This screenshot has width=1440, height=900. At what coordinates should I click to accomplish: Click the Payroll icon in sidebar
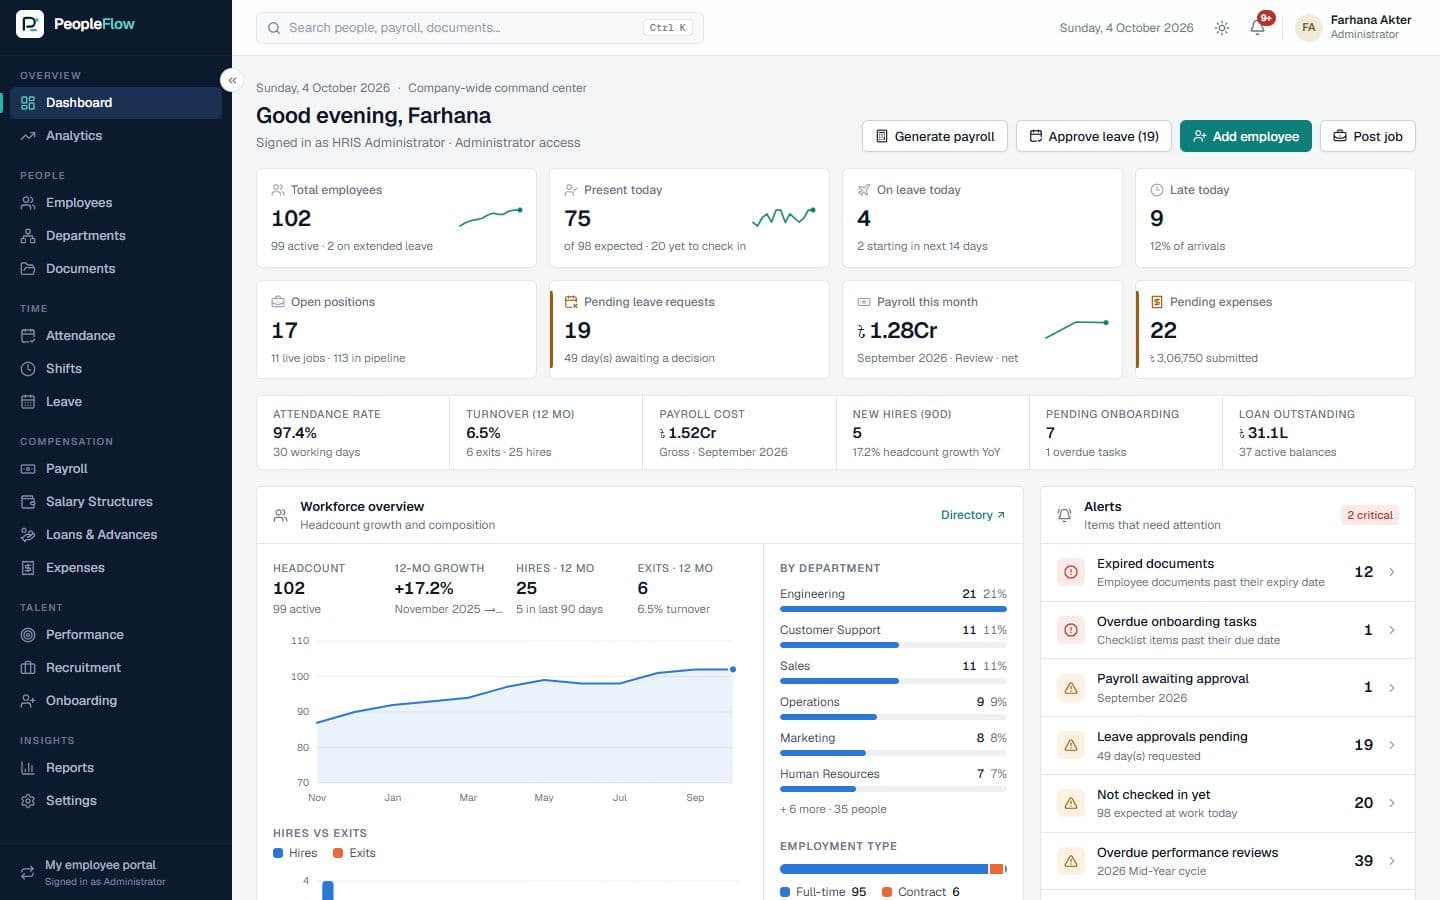28,469
